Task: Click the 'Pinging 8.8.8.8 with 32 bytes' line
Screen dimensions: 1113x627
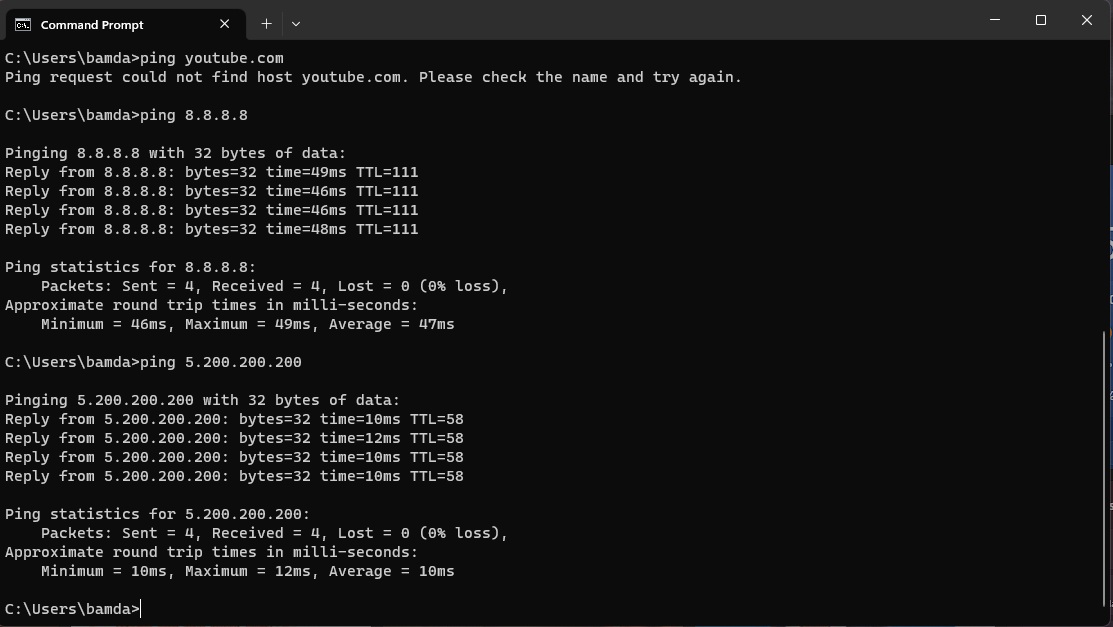Action: pyautogui.click(x=175, y=153)
